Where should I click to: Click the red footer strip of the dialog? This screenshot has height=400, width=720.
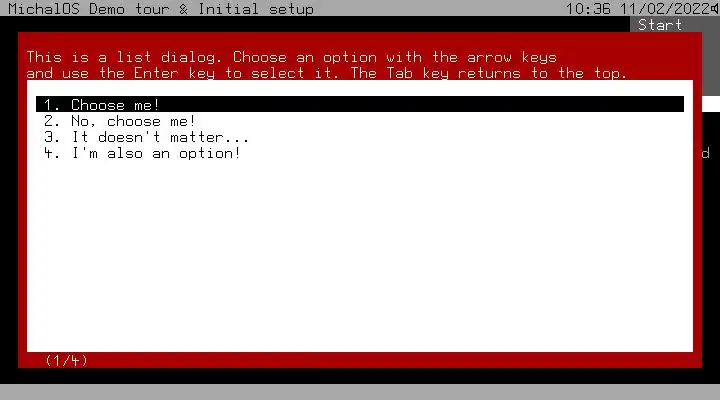click(360, 360)
